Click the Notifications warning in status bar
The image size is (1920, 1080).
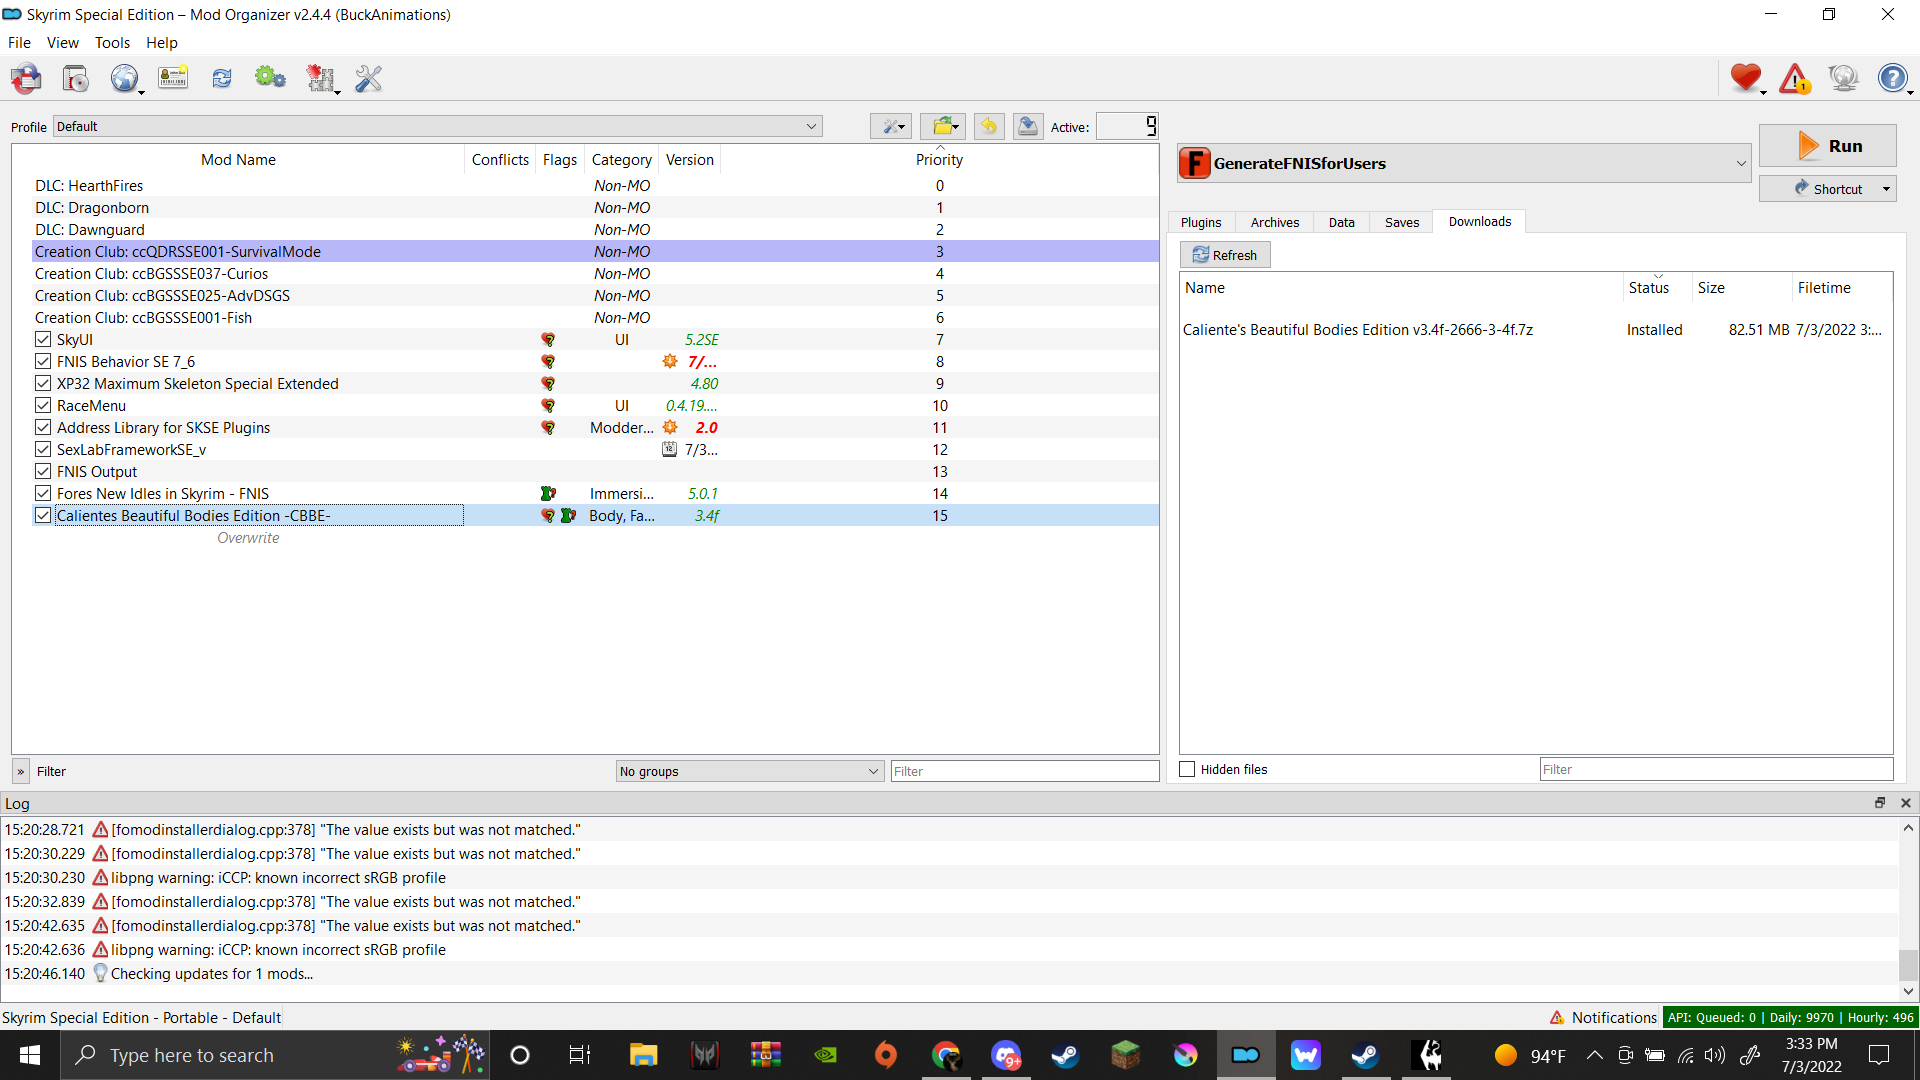click(x=1603, y=1017)
